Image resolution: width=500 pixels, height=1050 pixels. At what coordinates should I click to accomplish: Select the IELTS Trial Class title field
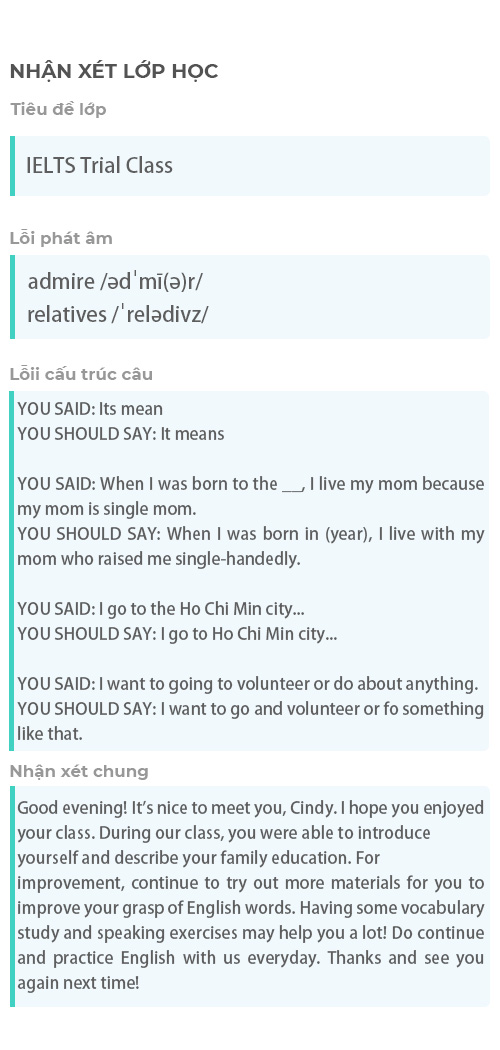pyautogui.click(x=252, y=166)
